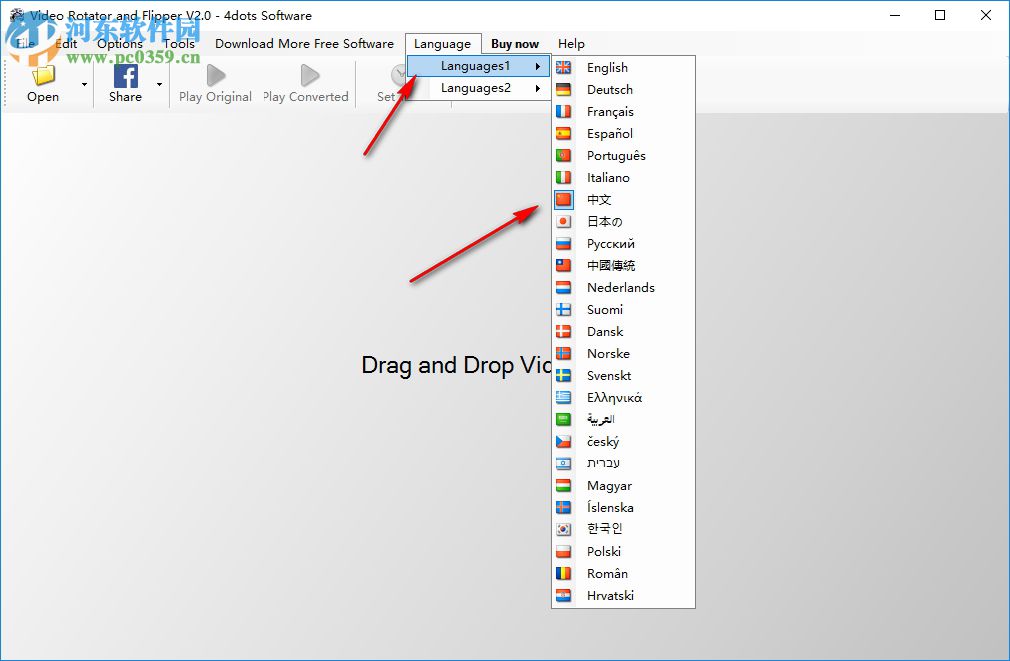This screenshot has width=1010, height=661.
Task: Select the British flag icon for English
Action: click(564, 67)
